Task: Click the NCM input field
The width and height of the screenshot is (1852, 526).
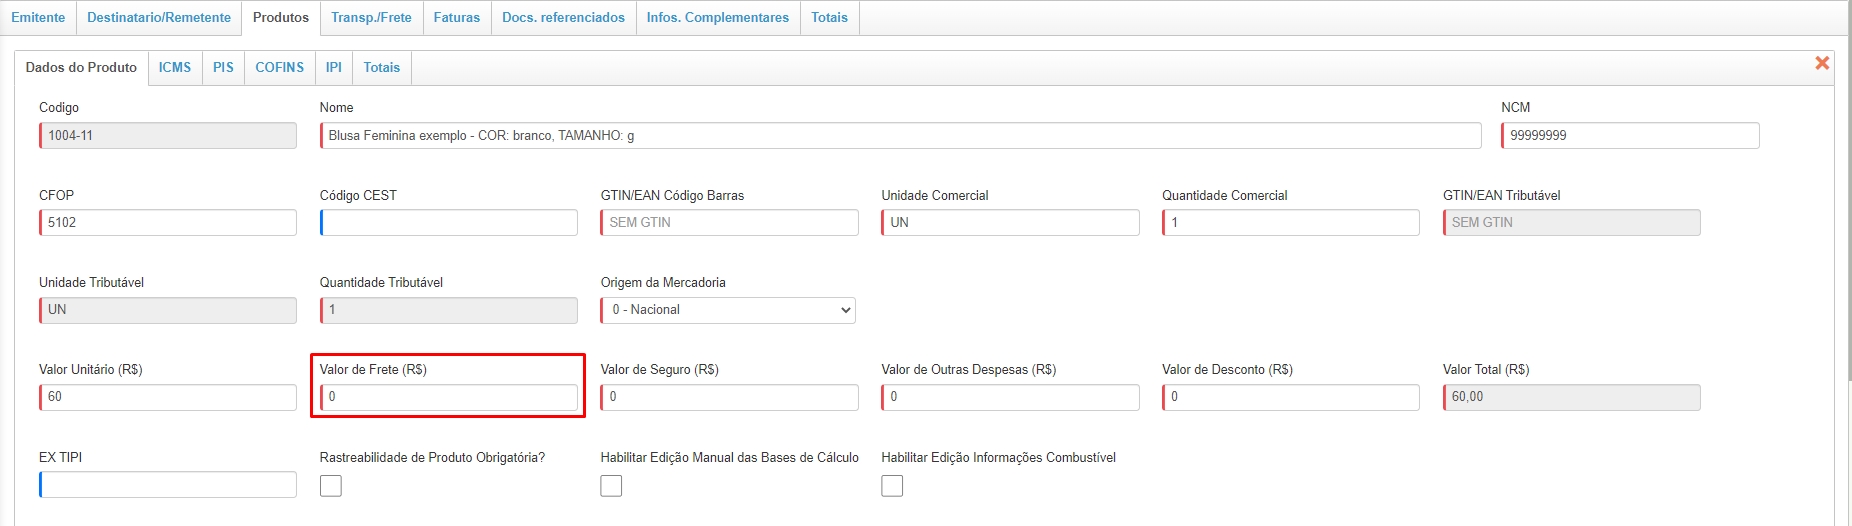Action: [1630, 136]
